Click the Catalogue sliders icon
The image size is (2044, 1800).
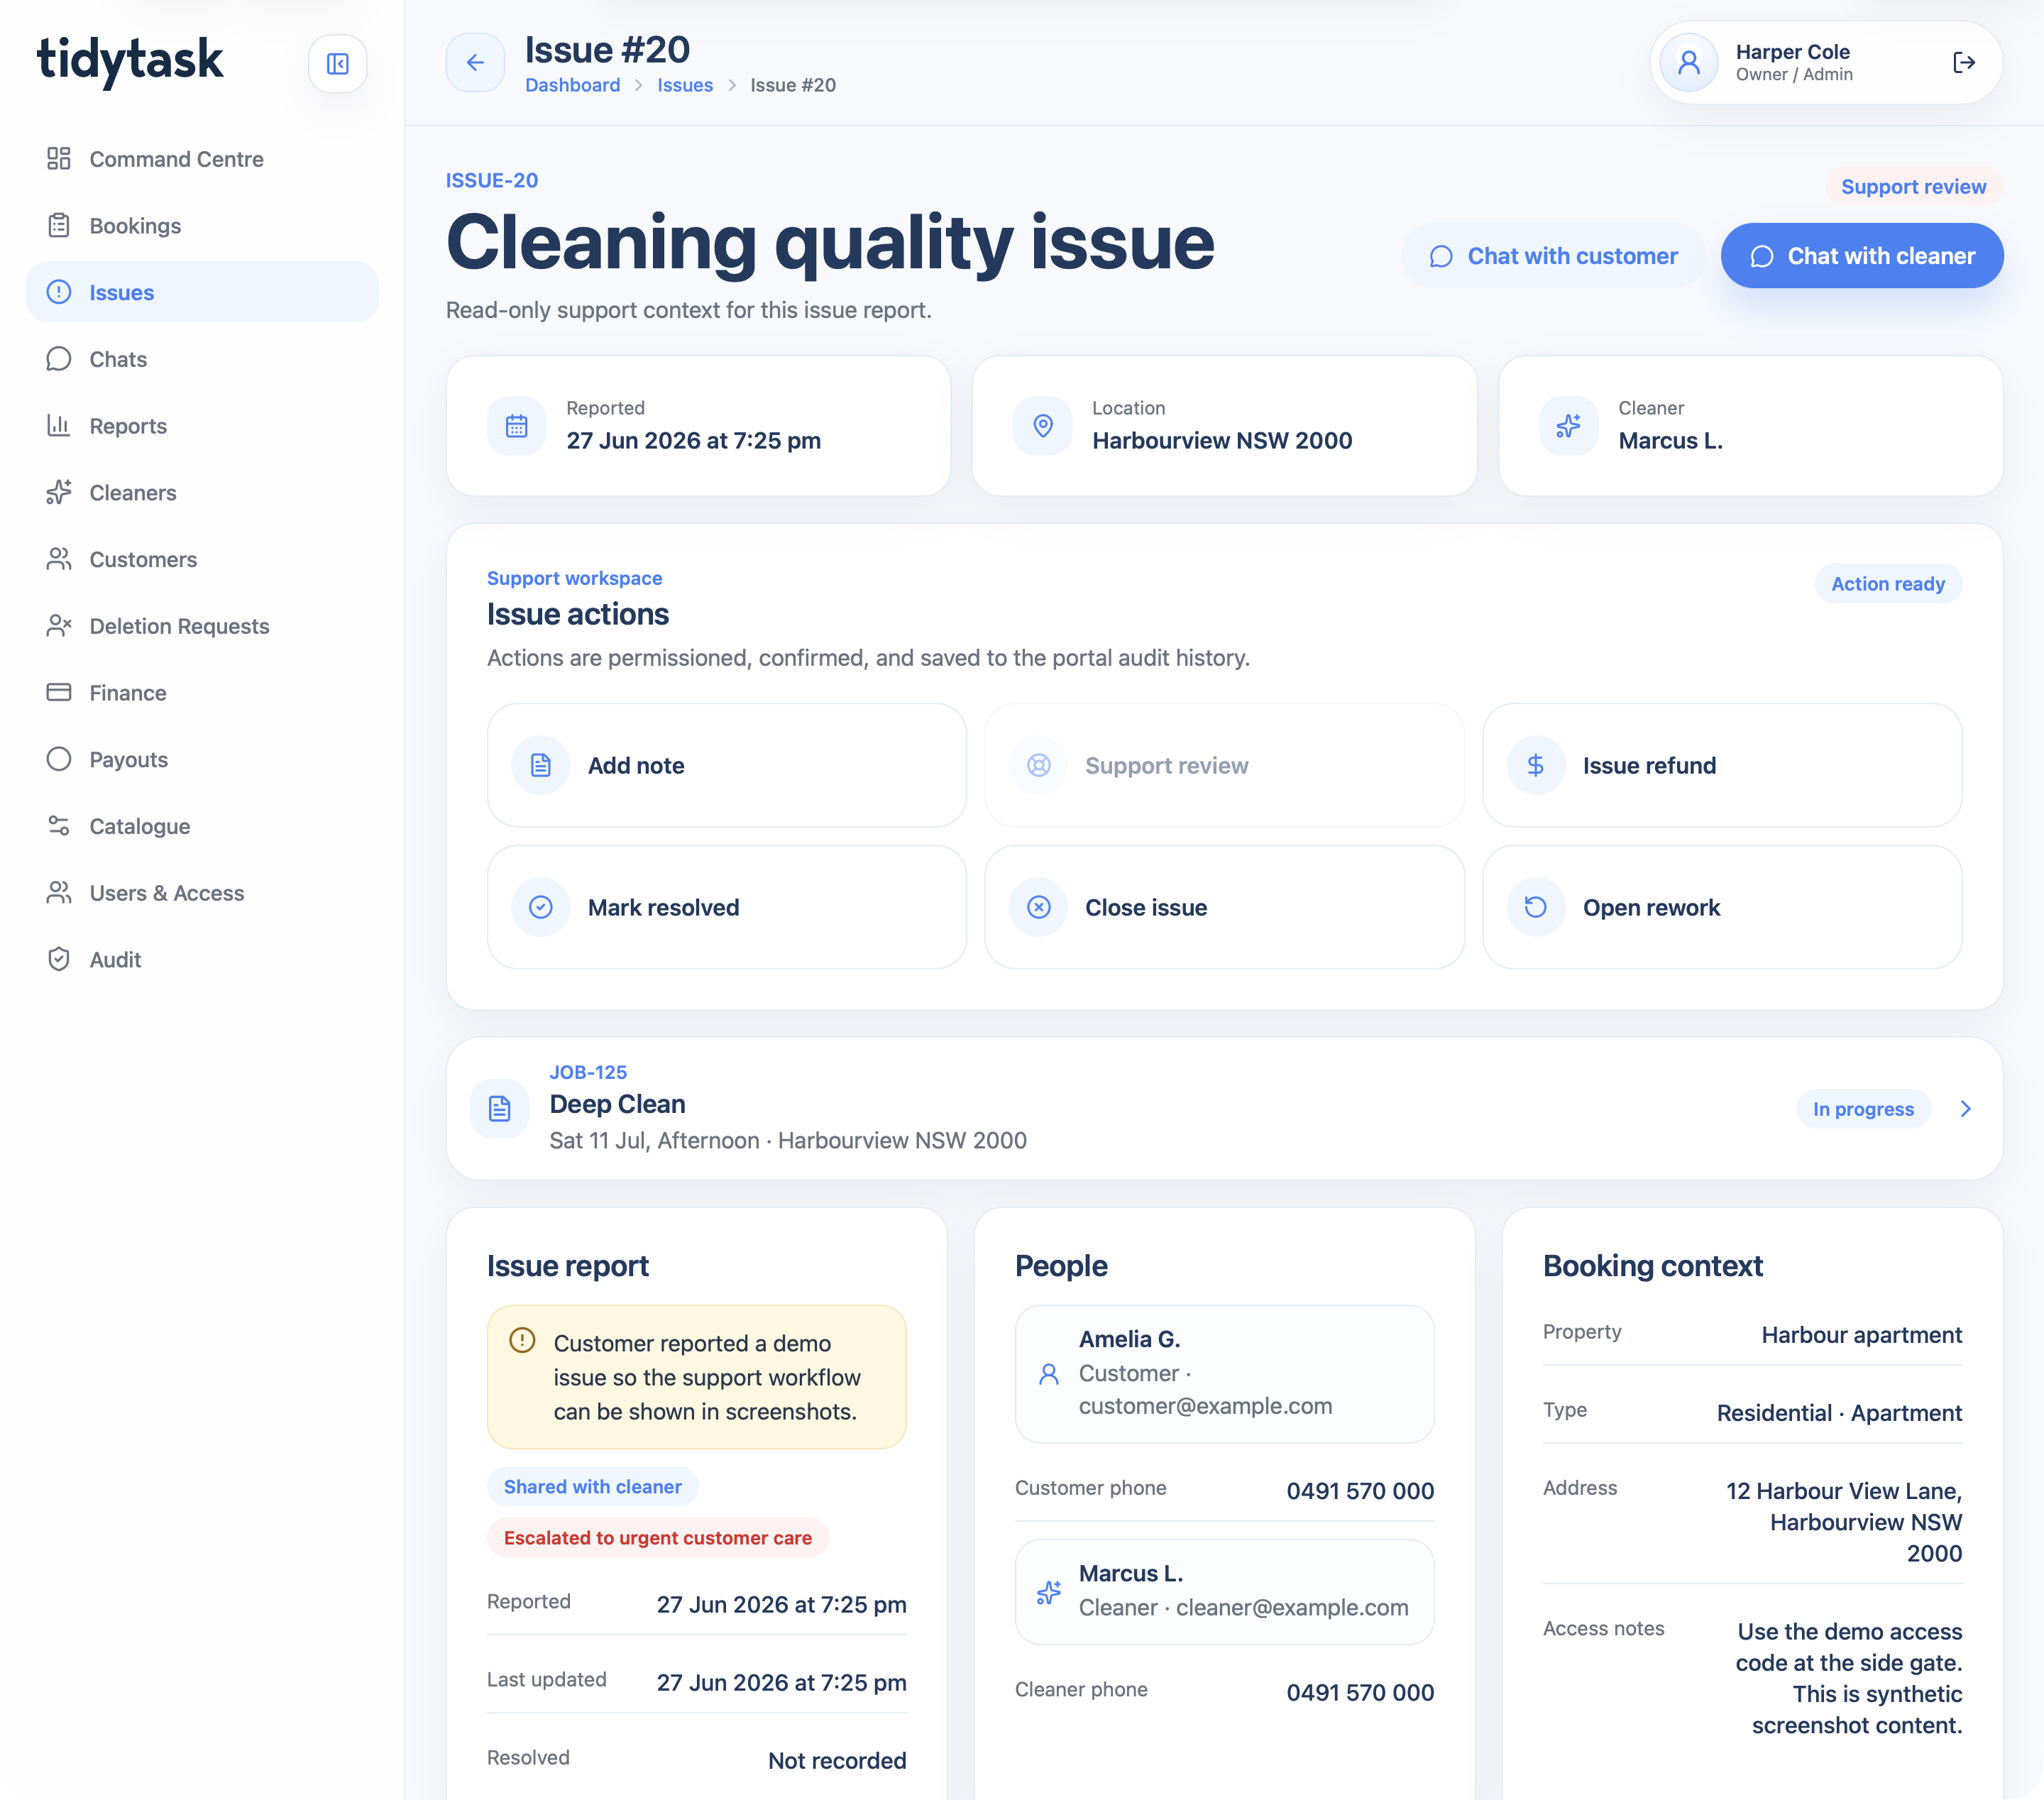[59, 826]
